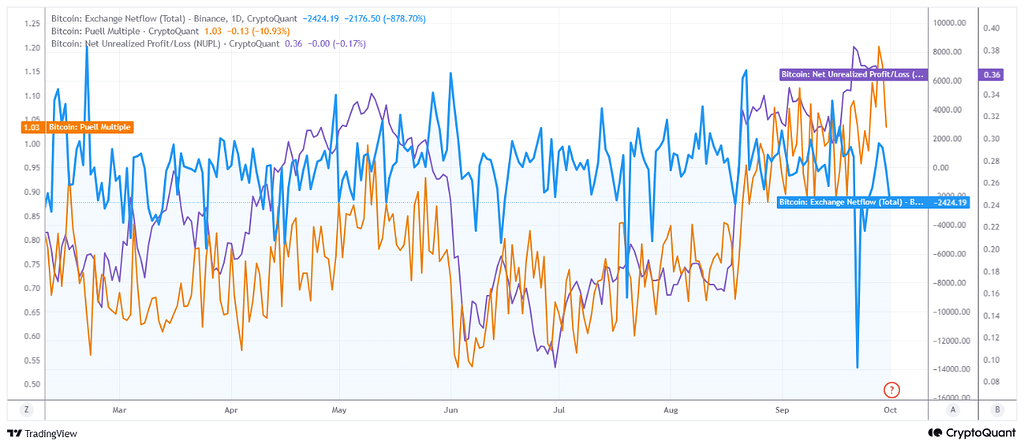Viewport: 1024px width, 446px height.
Task: Click the Mar label on time axis
Action: coord(119,411)
